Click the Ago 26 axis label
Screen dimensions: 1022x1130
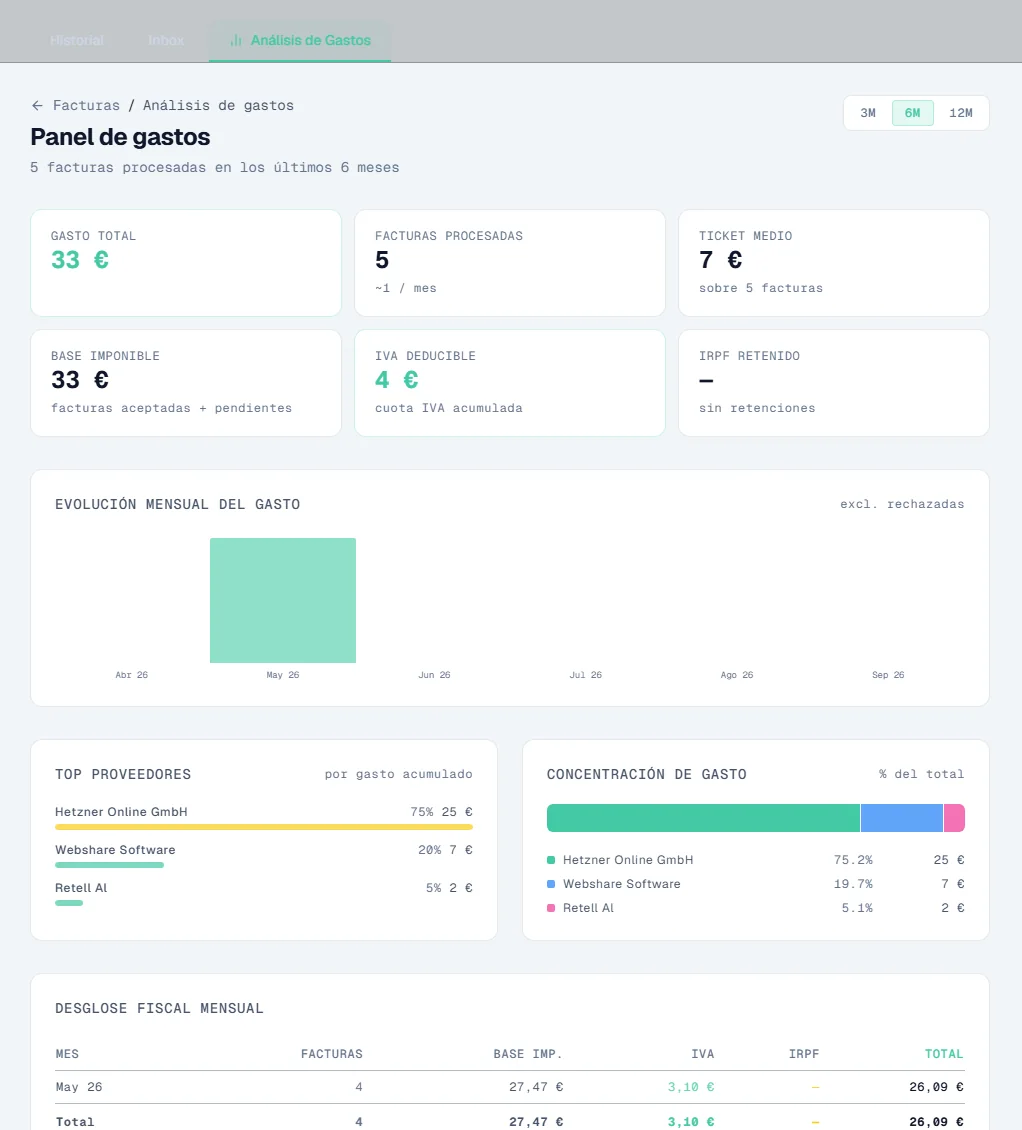click(737, 675)
